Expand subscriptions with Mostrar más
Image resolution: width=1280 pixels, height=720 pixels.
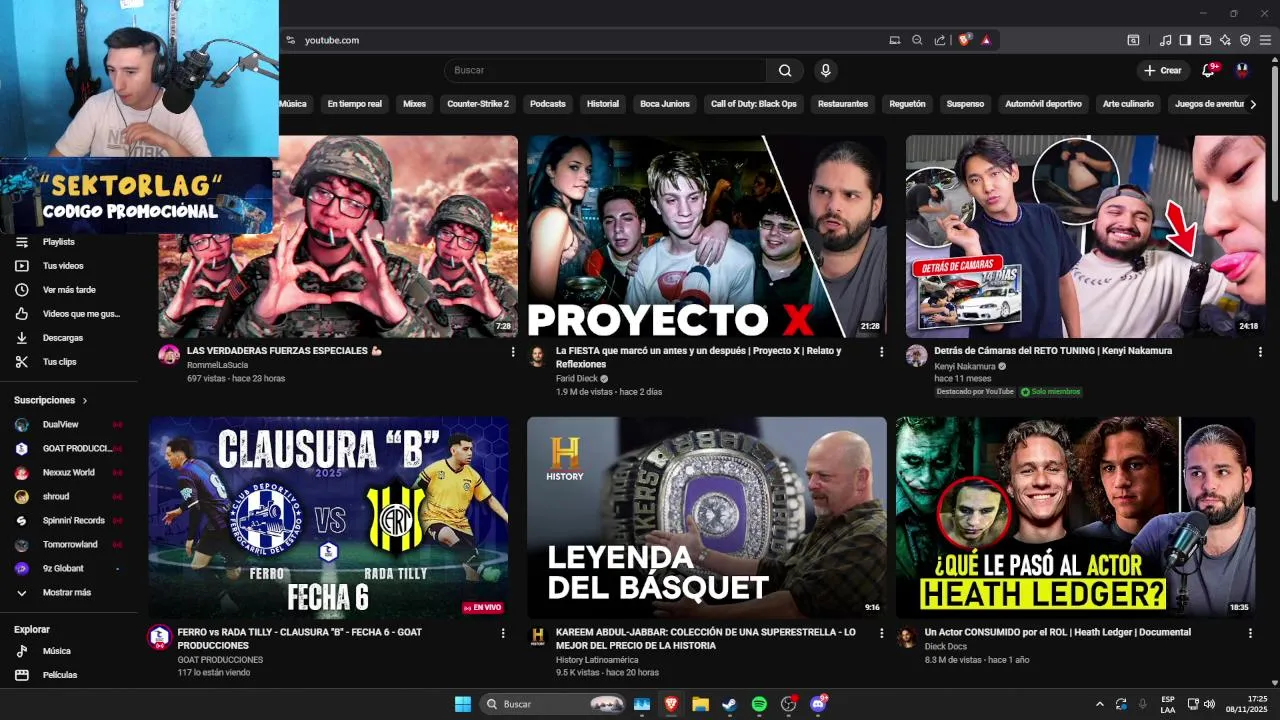69,592
